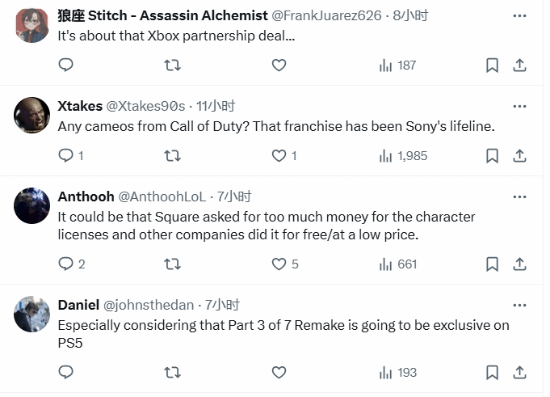Image resolution: width=550 pixels, height=397 pixels.
Task: Share Anthooh's tweet about character licenses
Action: [519, 264]
